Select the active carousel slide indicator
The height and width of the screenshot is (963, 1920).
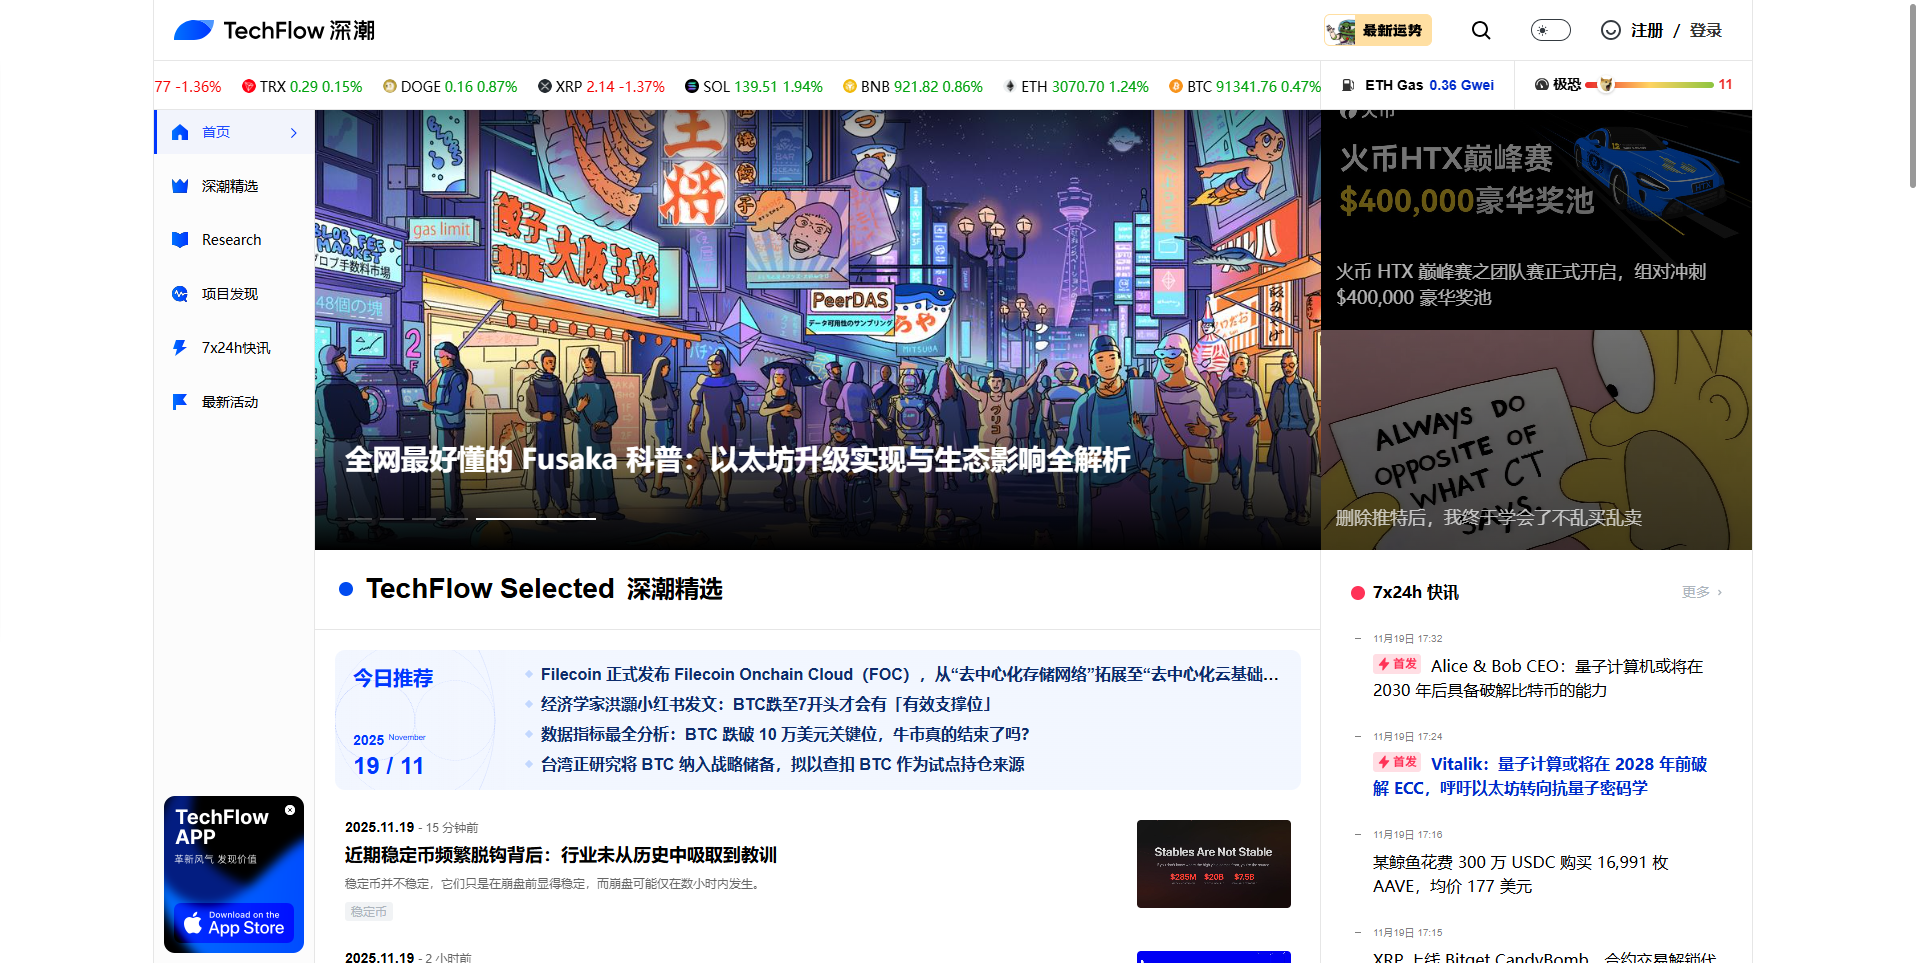coord(535,518)
